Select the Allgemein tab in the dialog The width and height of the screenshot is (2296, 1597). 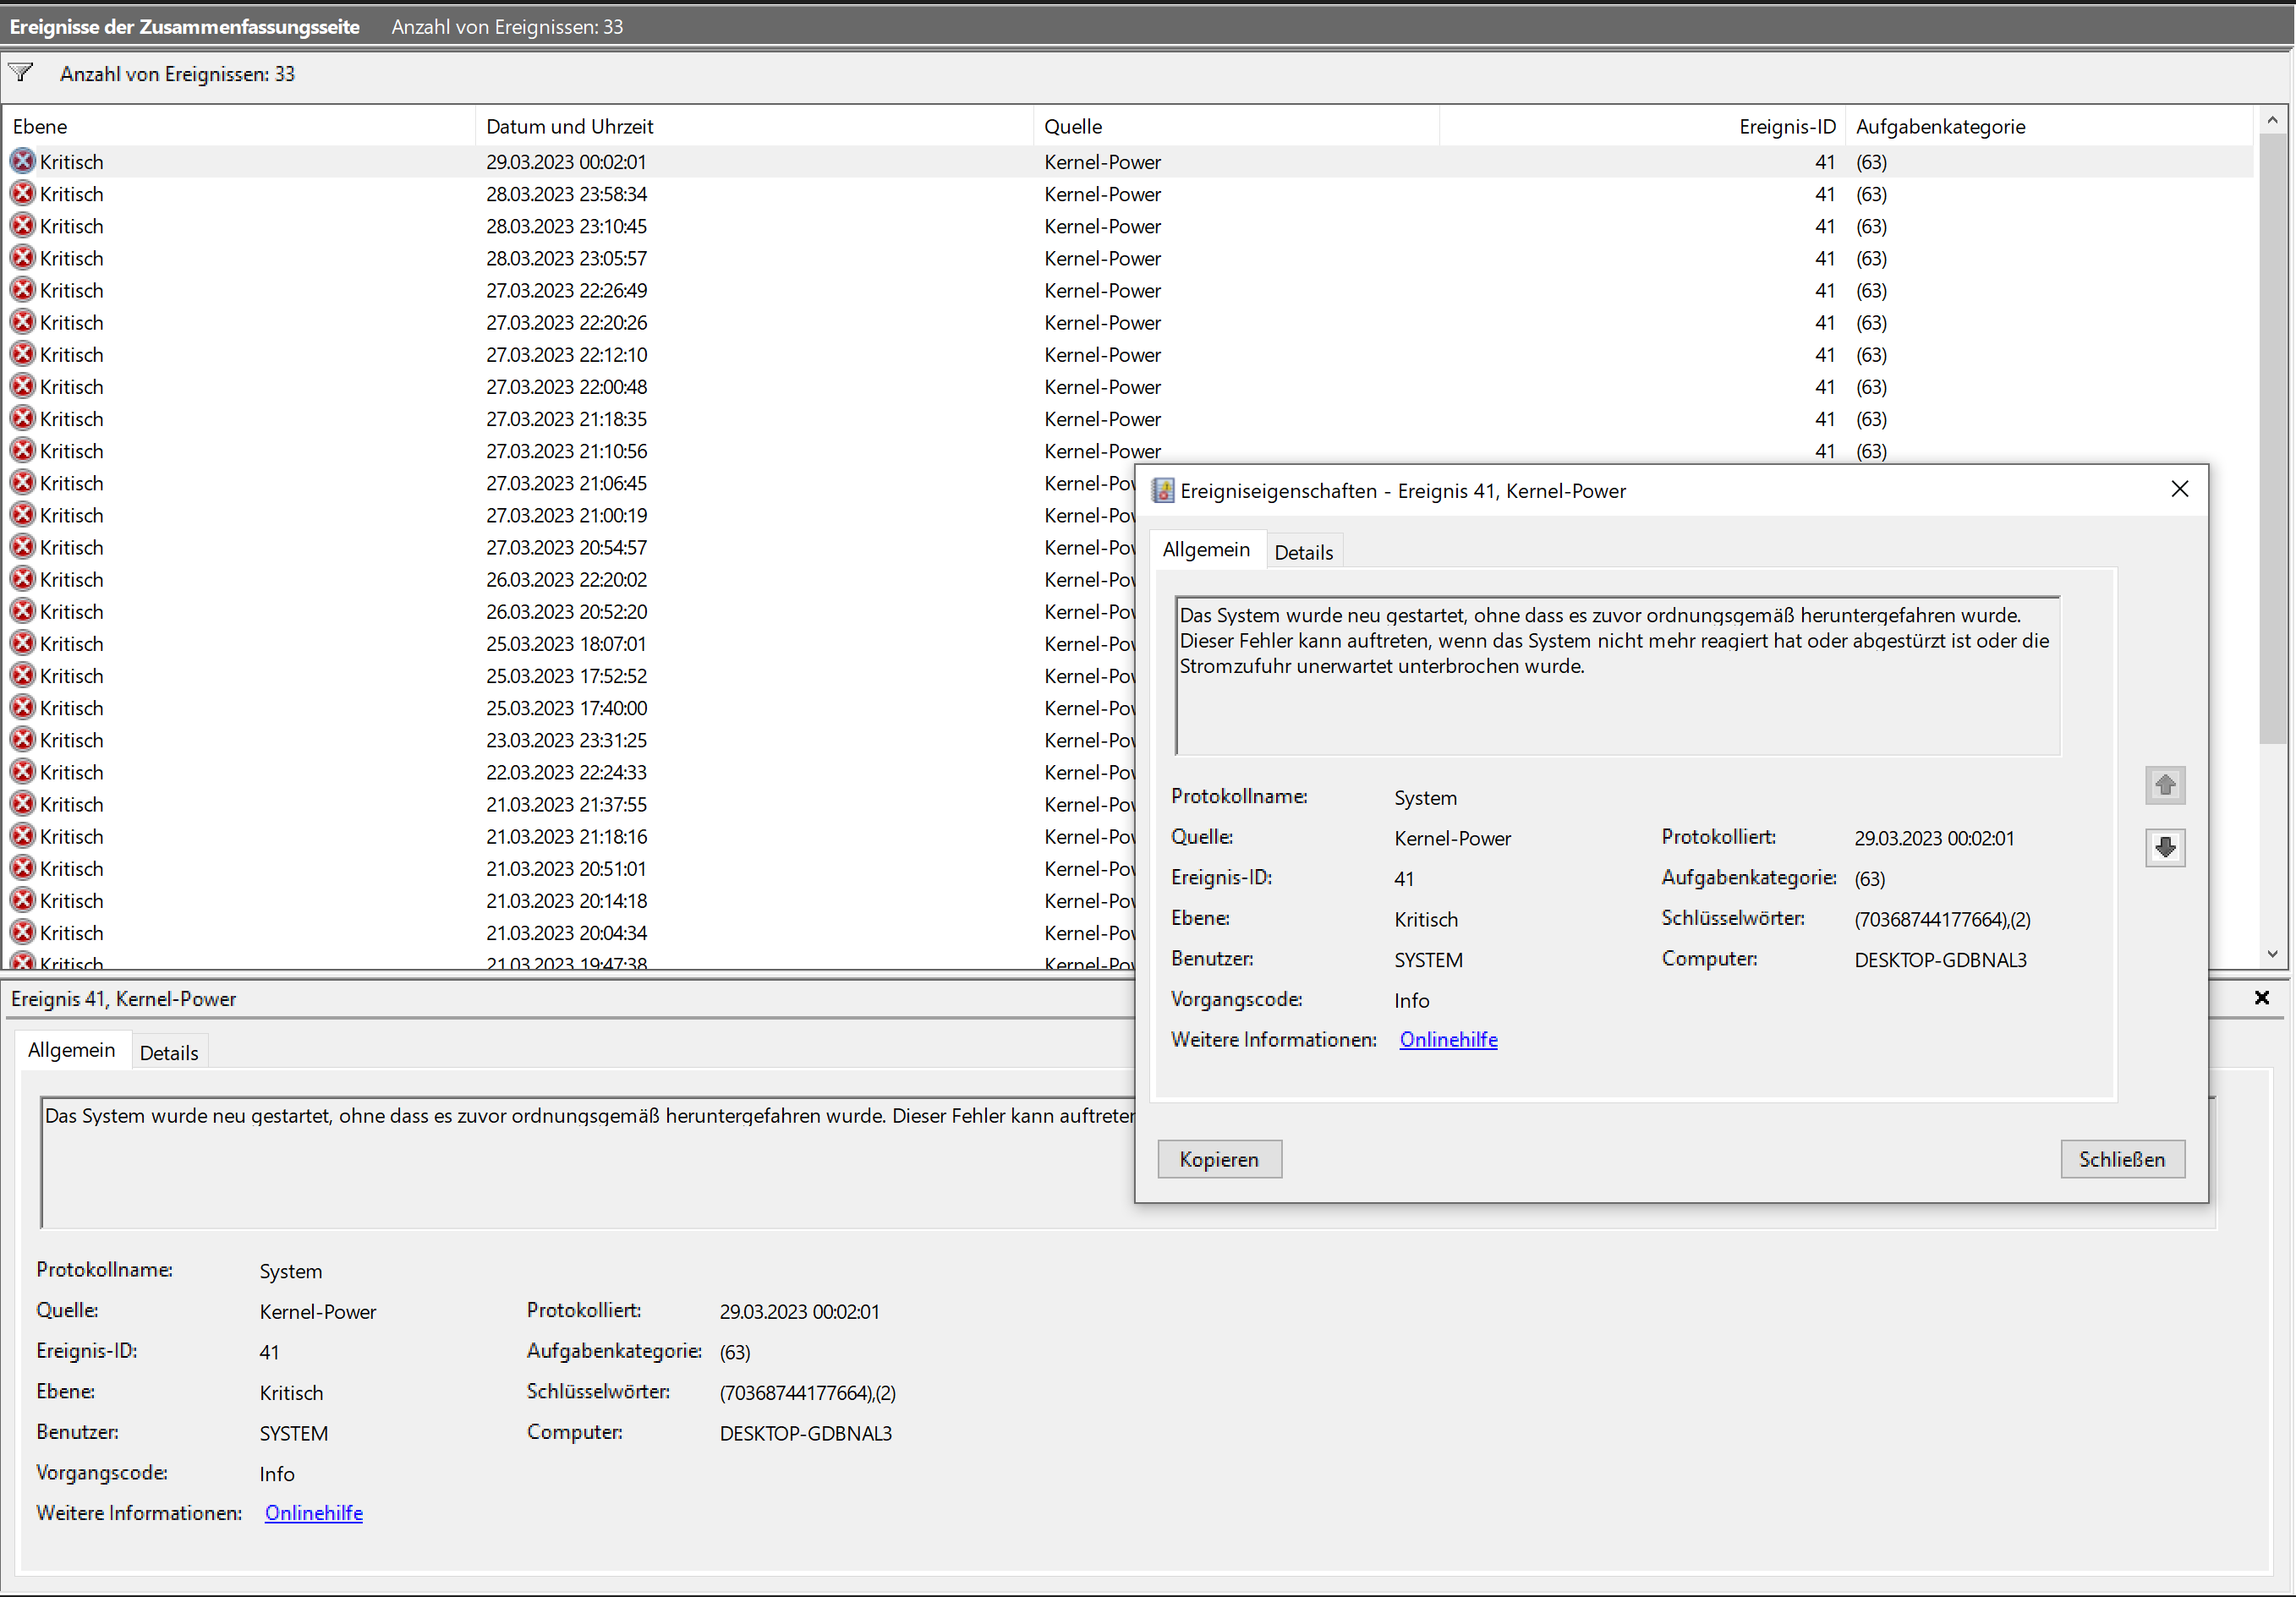(1205, 550)
